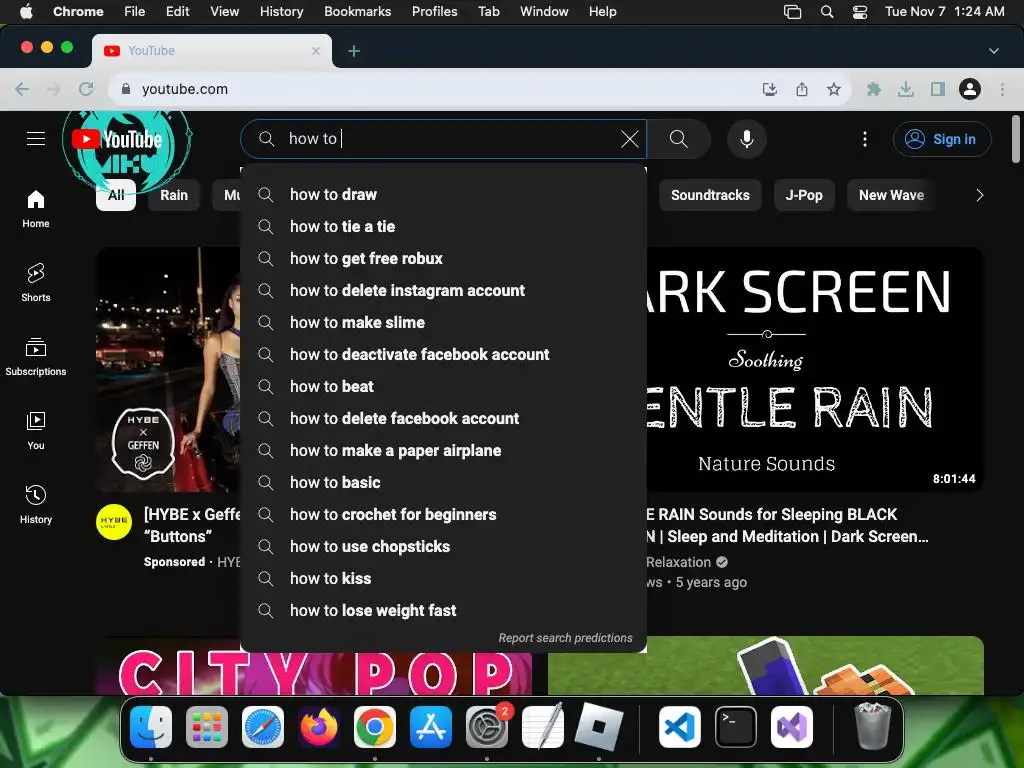The height and width of the screenshot is (768, 1024).
Task: Choose suggestion 'how to make slime'
Action: coord(443,323)
